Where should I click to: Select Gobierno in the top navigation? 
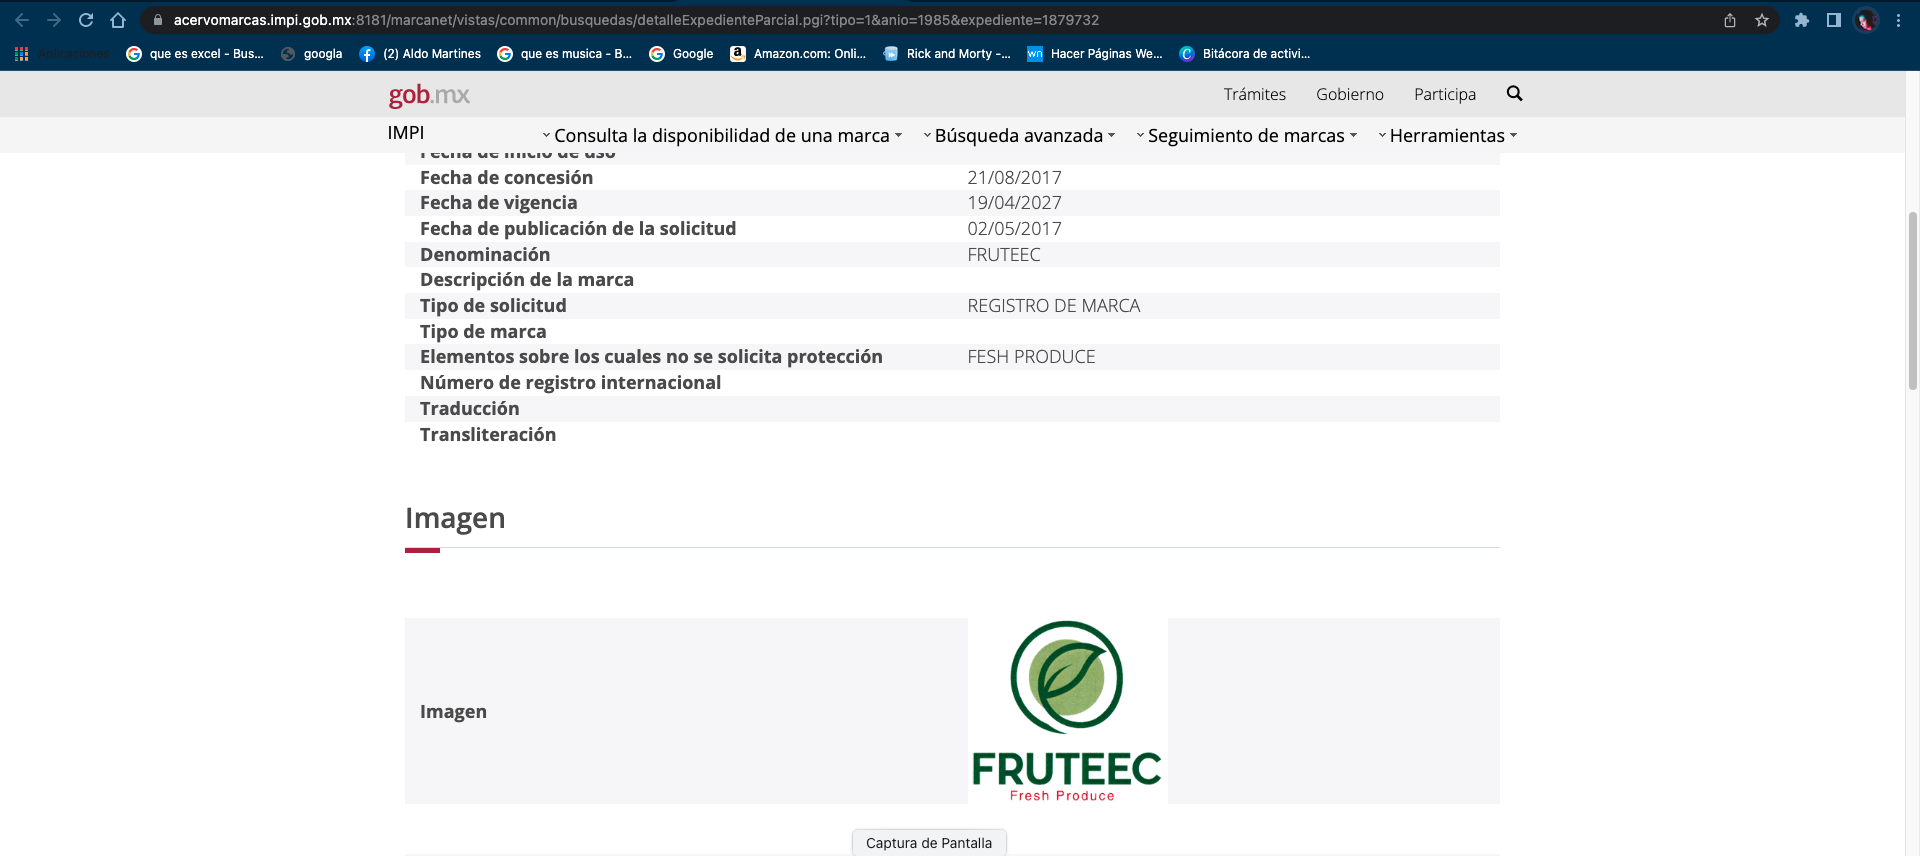click(1349, 94)
